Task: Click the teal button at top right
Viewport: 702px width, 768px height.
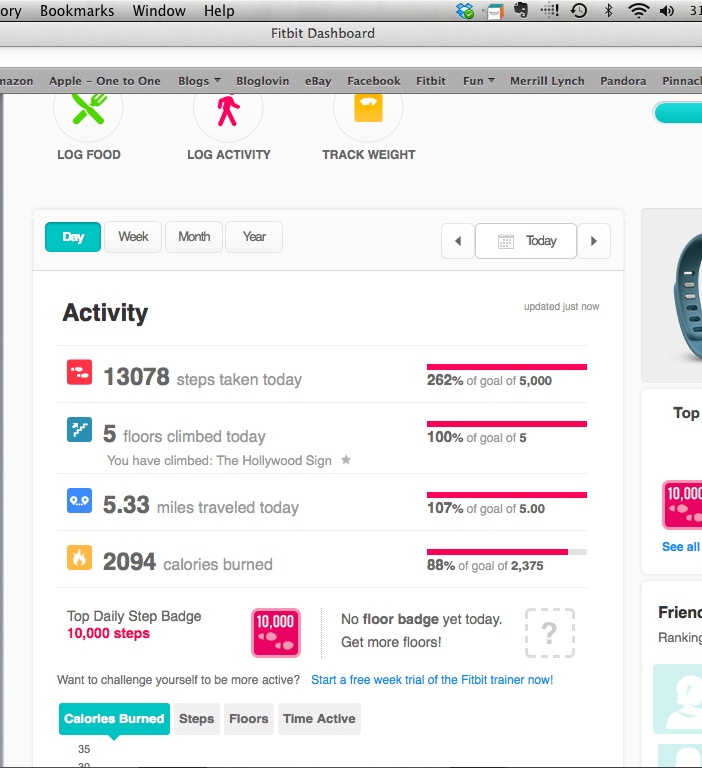Action: [678, 113]
